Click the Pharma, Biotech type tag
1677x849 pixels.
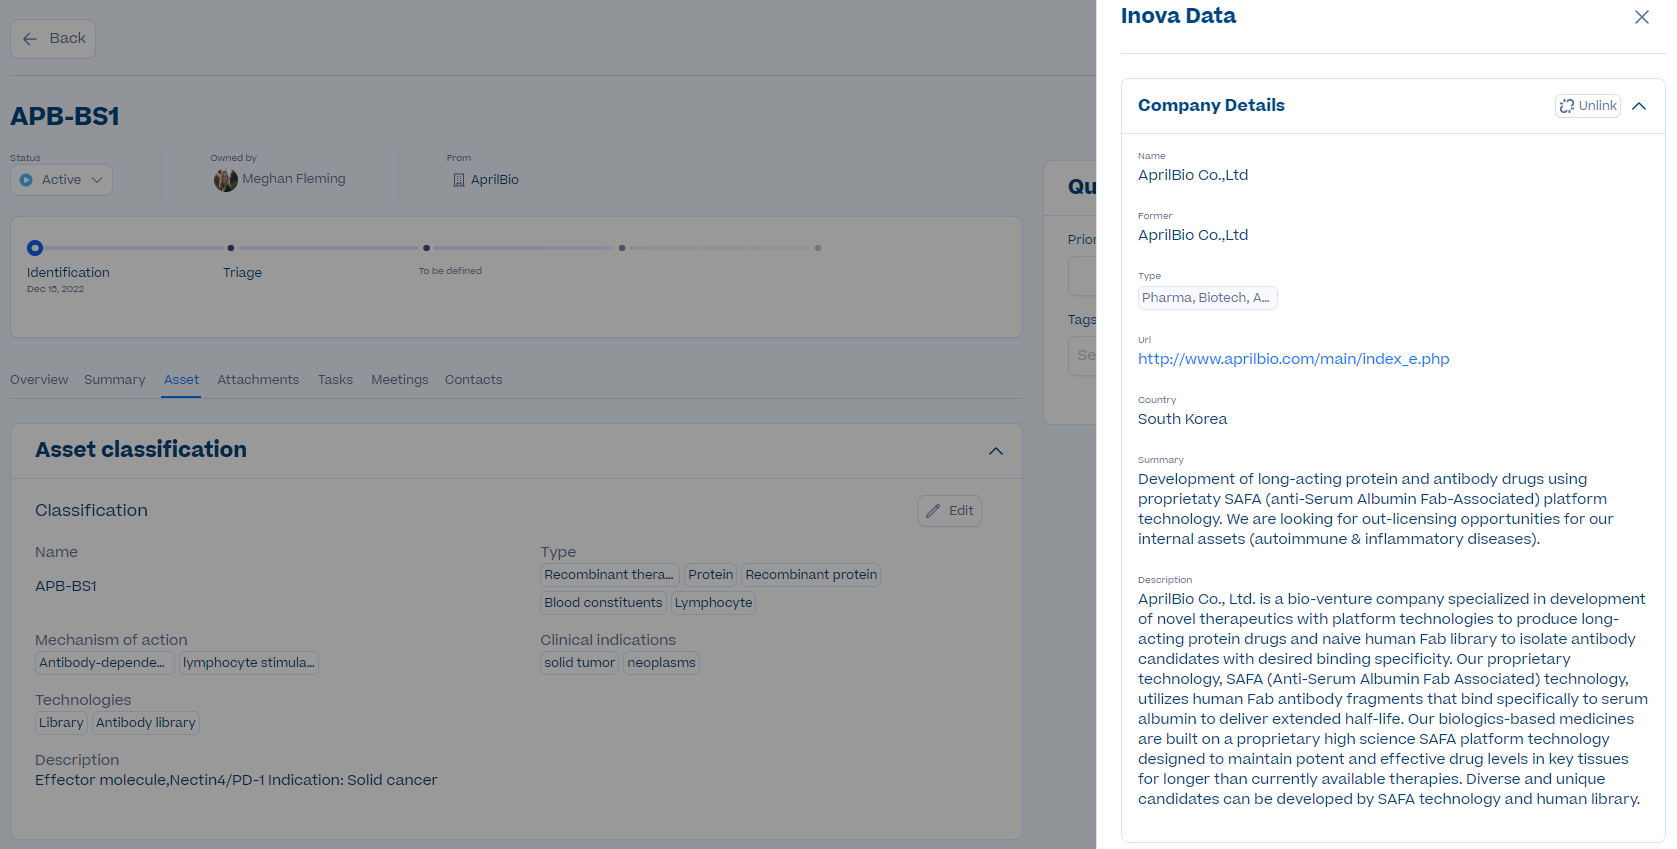[x=1207, y=298]
